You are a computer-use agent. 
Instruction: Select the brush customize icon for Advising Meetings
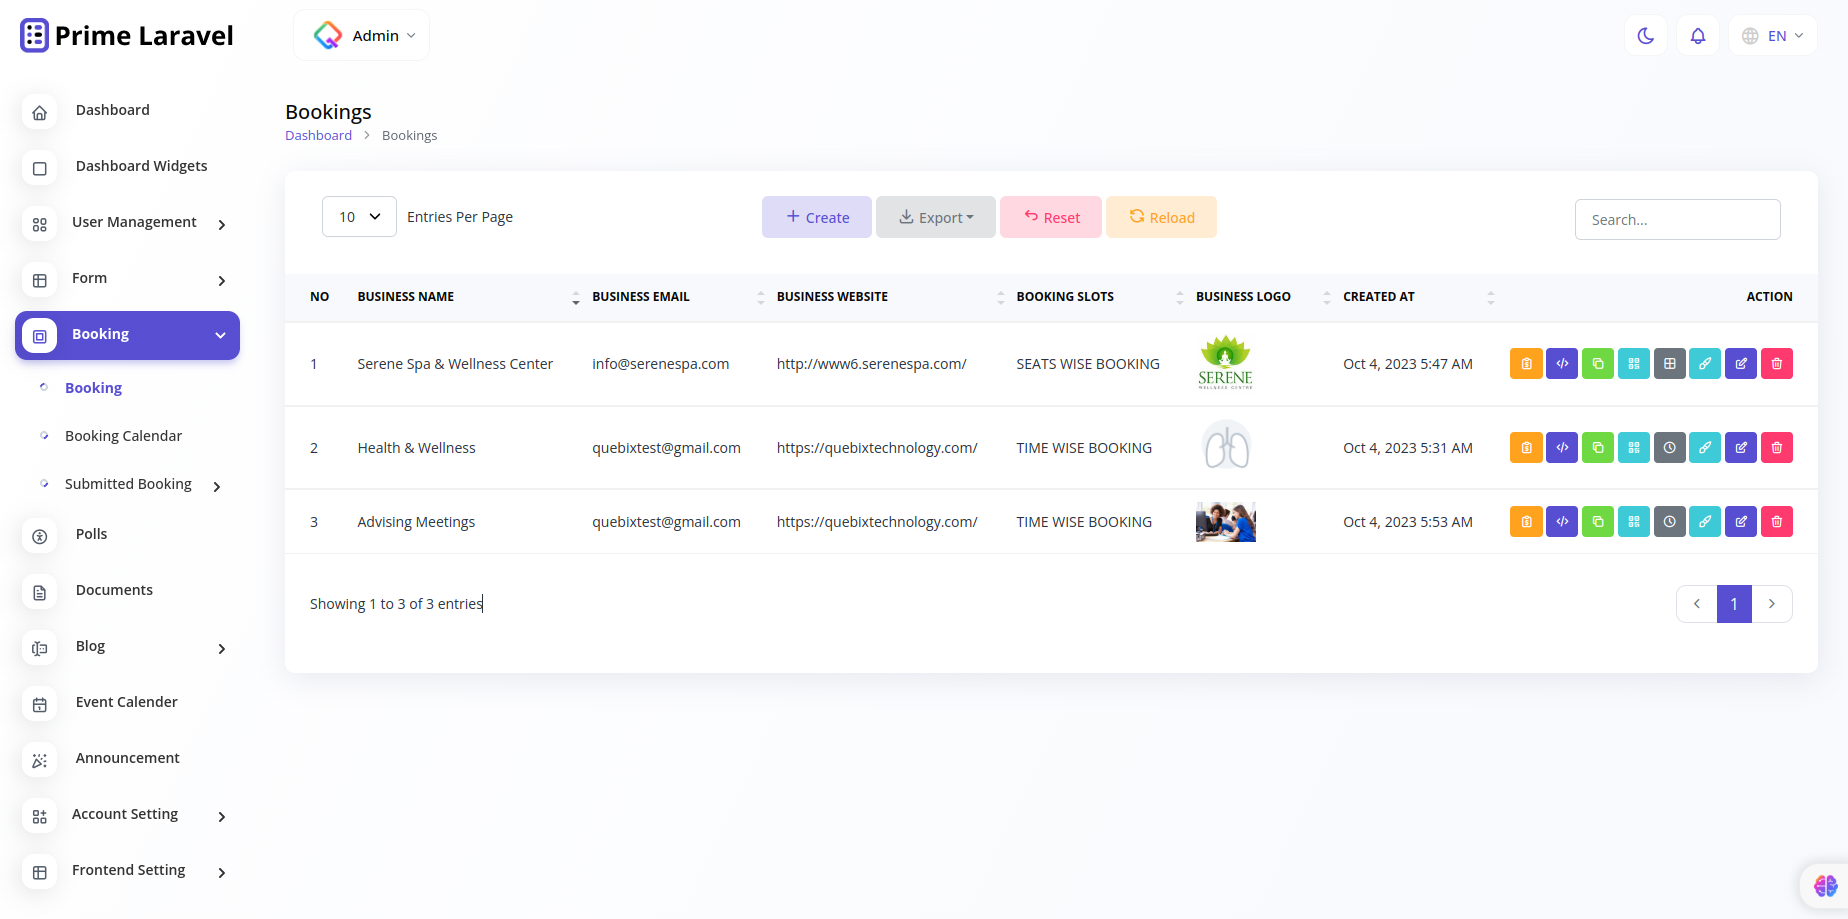point(1705,521)
